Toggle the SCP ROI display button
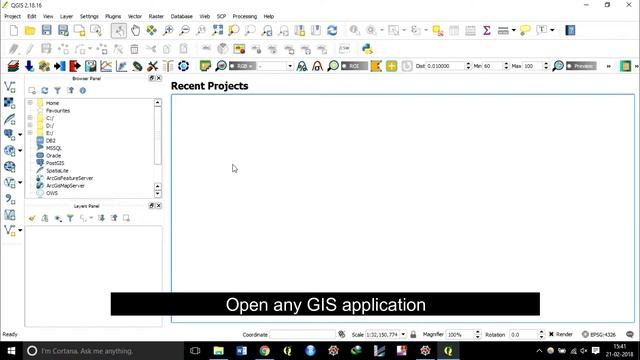Image resolution: width=640 pixels, height=360 pixels. (x=354, y=66)
